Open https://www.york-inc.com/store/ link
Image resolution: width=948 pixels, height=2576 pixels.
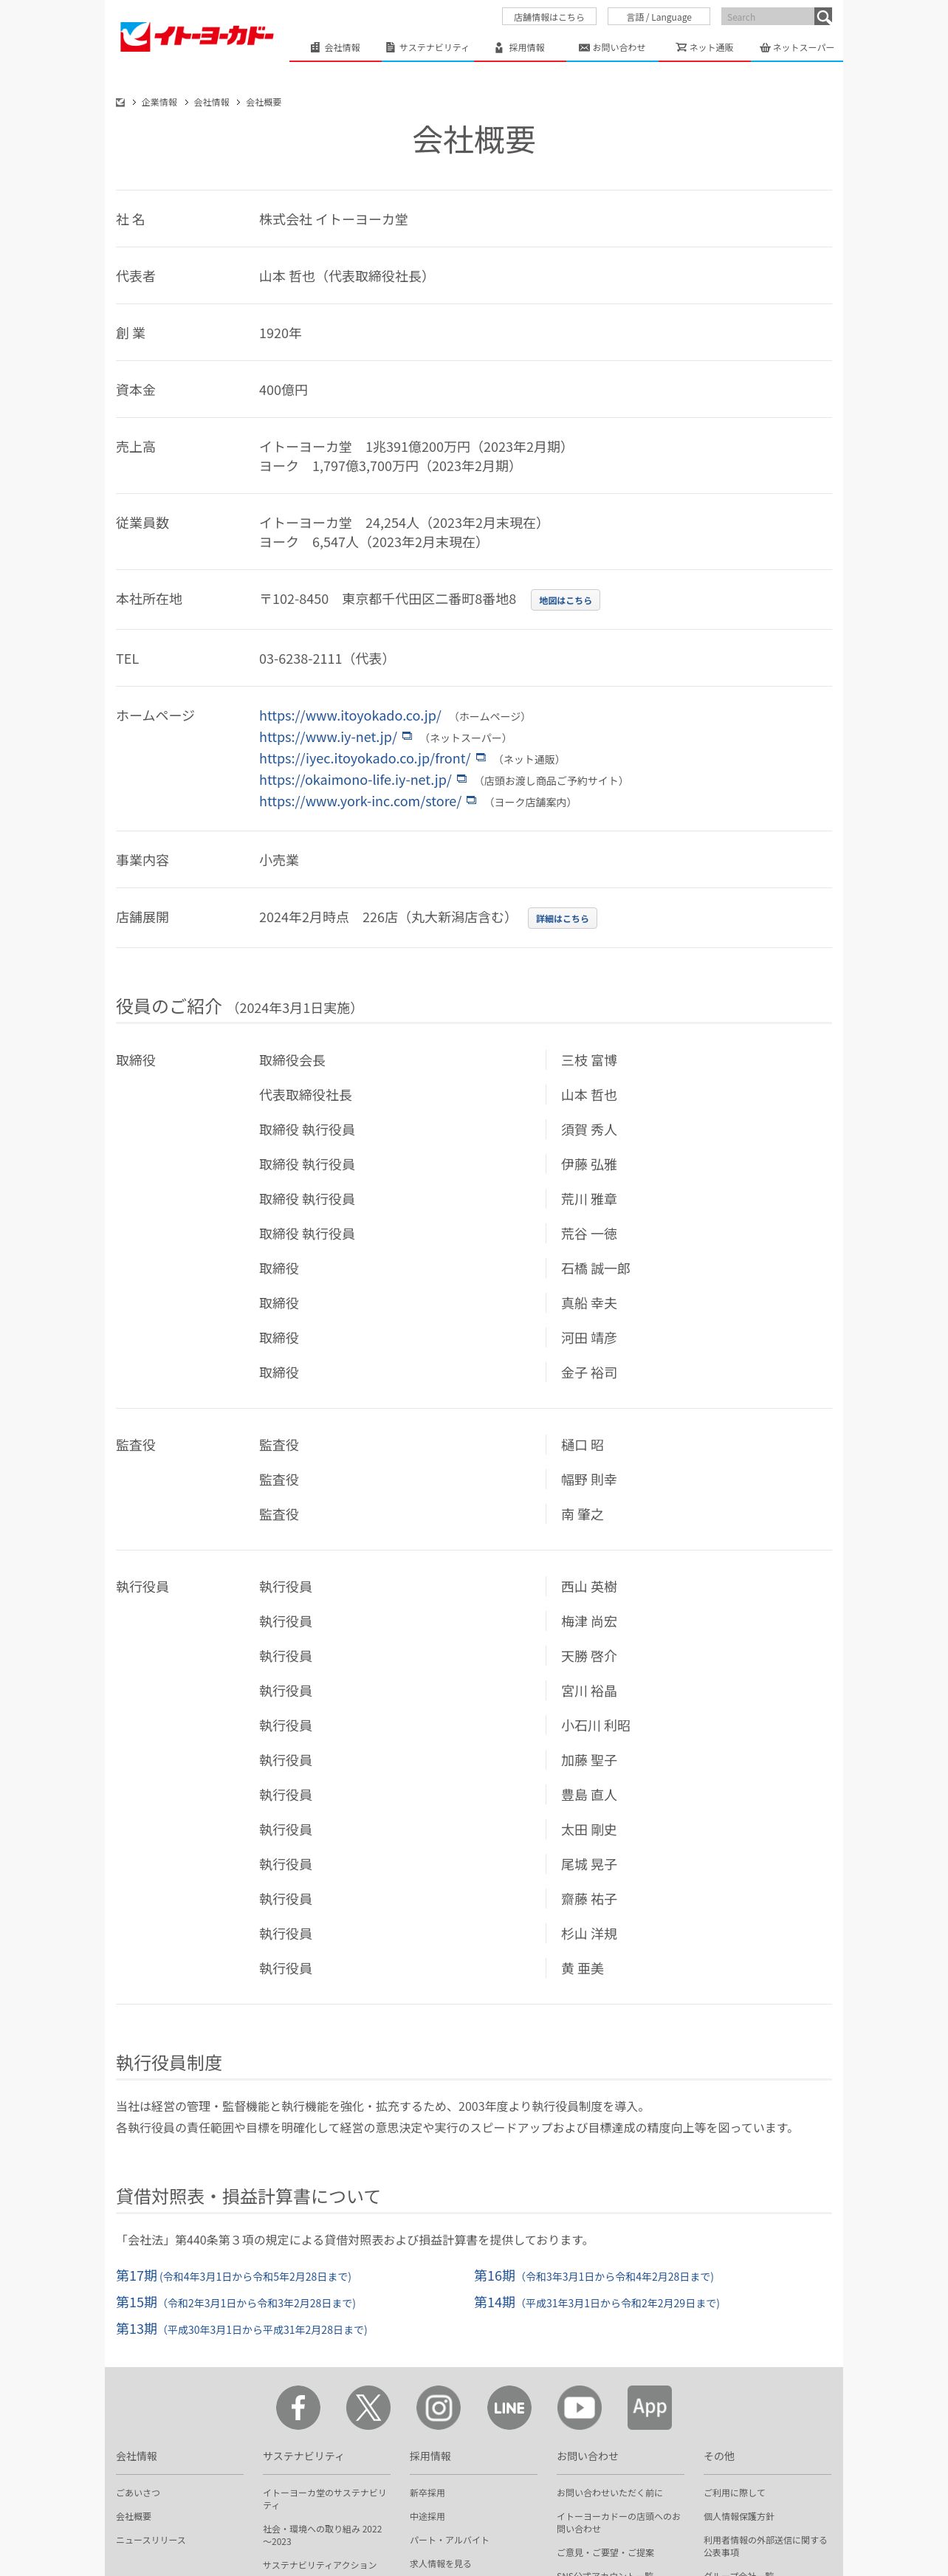(360, 801)
